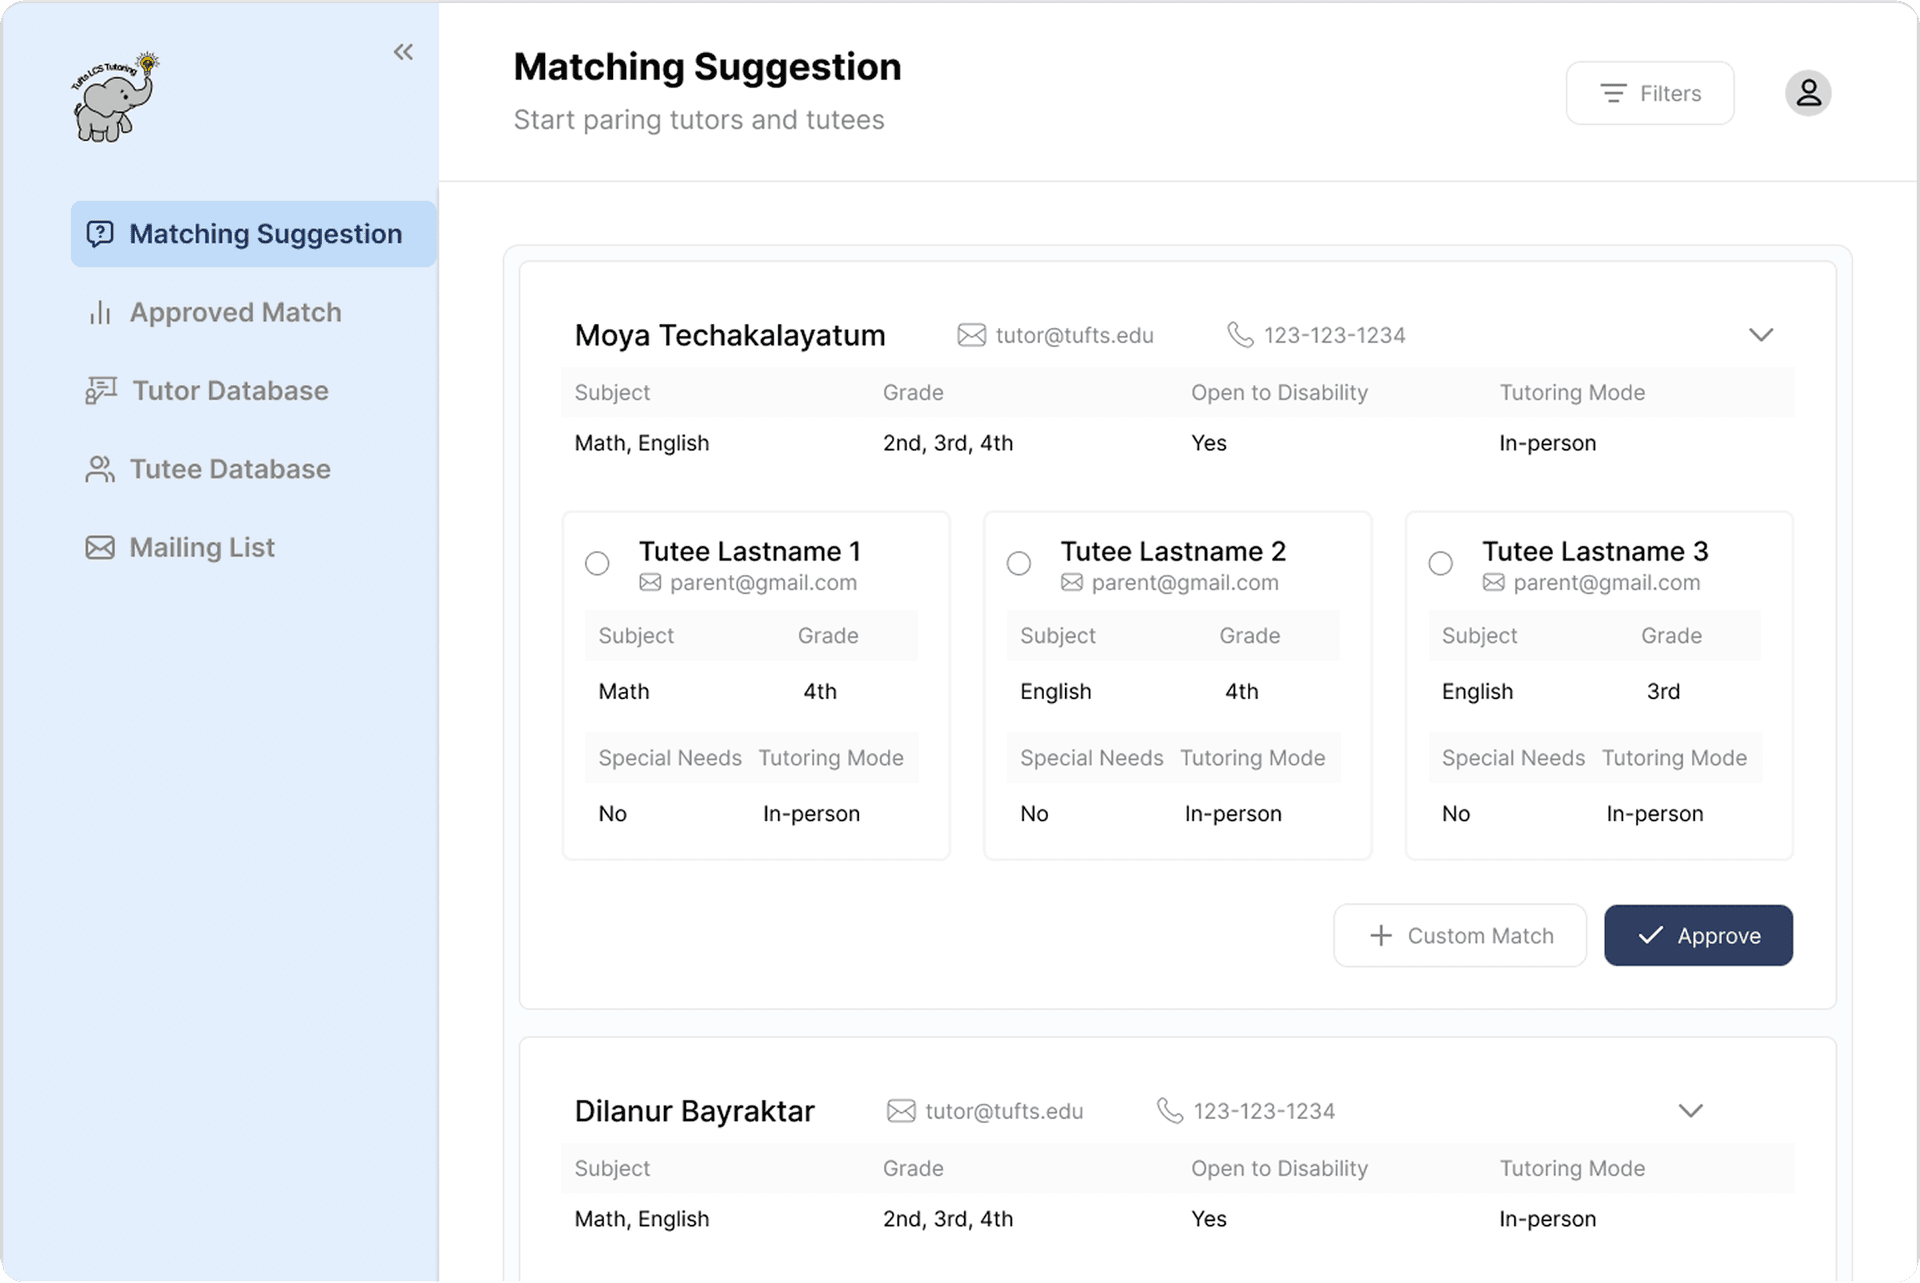
Task: Open the Tutor Database menu item
Action: tap(230, 391)
